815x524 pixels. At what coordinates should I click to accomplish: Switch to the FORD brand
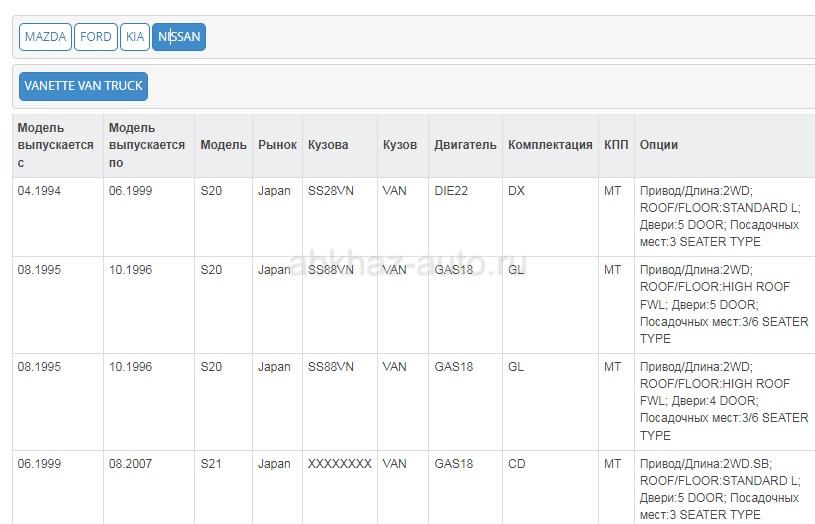coord(96,37)
